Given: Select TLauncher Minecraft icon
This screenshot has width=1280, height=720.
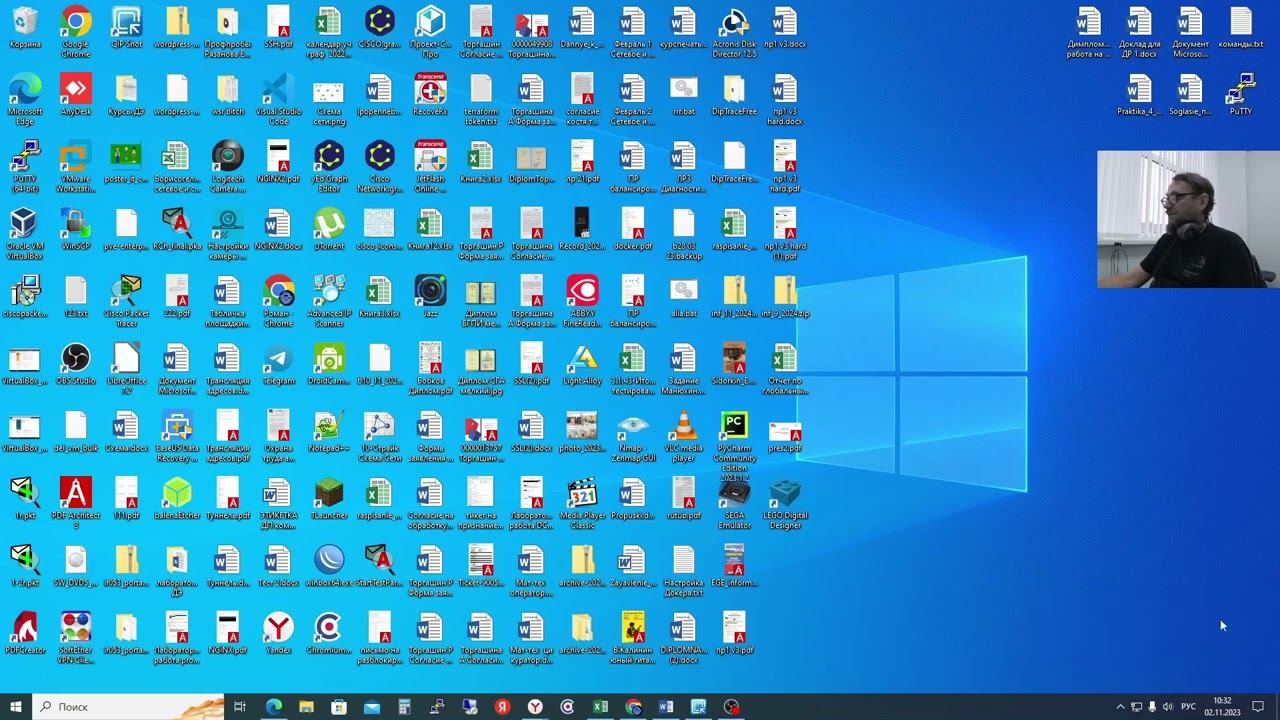Looking at the screenshot, I should click(329, 498).
